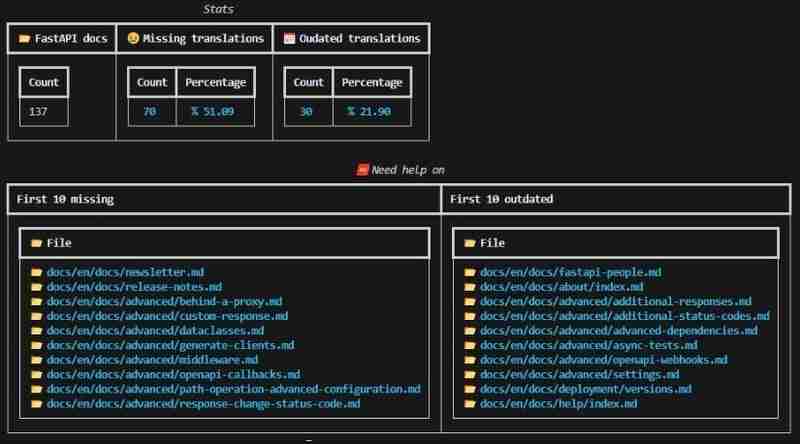Click Count header under FastAPI docs
This screenshot has height=444, width=800.
[x=43, y=83]
